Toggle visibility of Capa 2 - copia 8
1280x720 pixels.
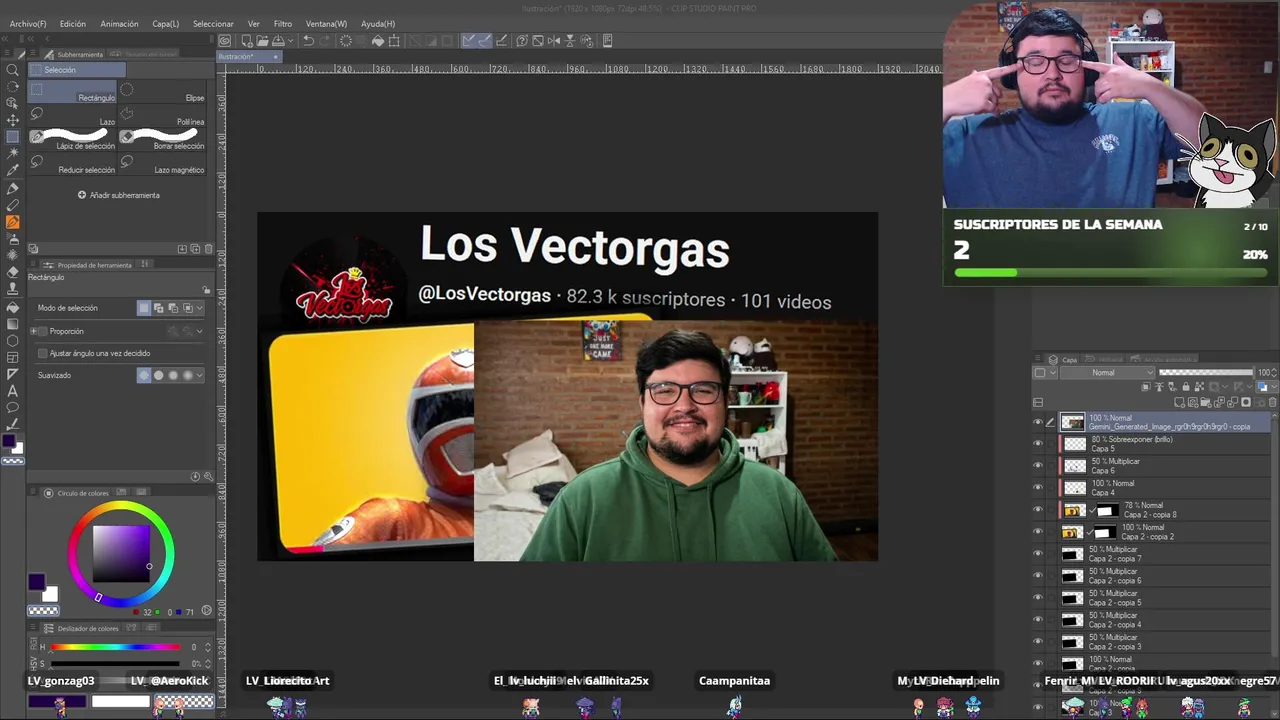tap(1037, 510)
